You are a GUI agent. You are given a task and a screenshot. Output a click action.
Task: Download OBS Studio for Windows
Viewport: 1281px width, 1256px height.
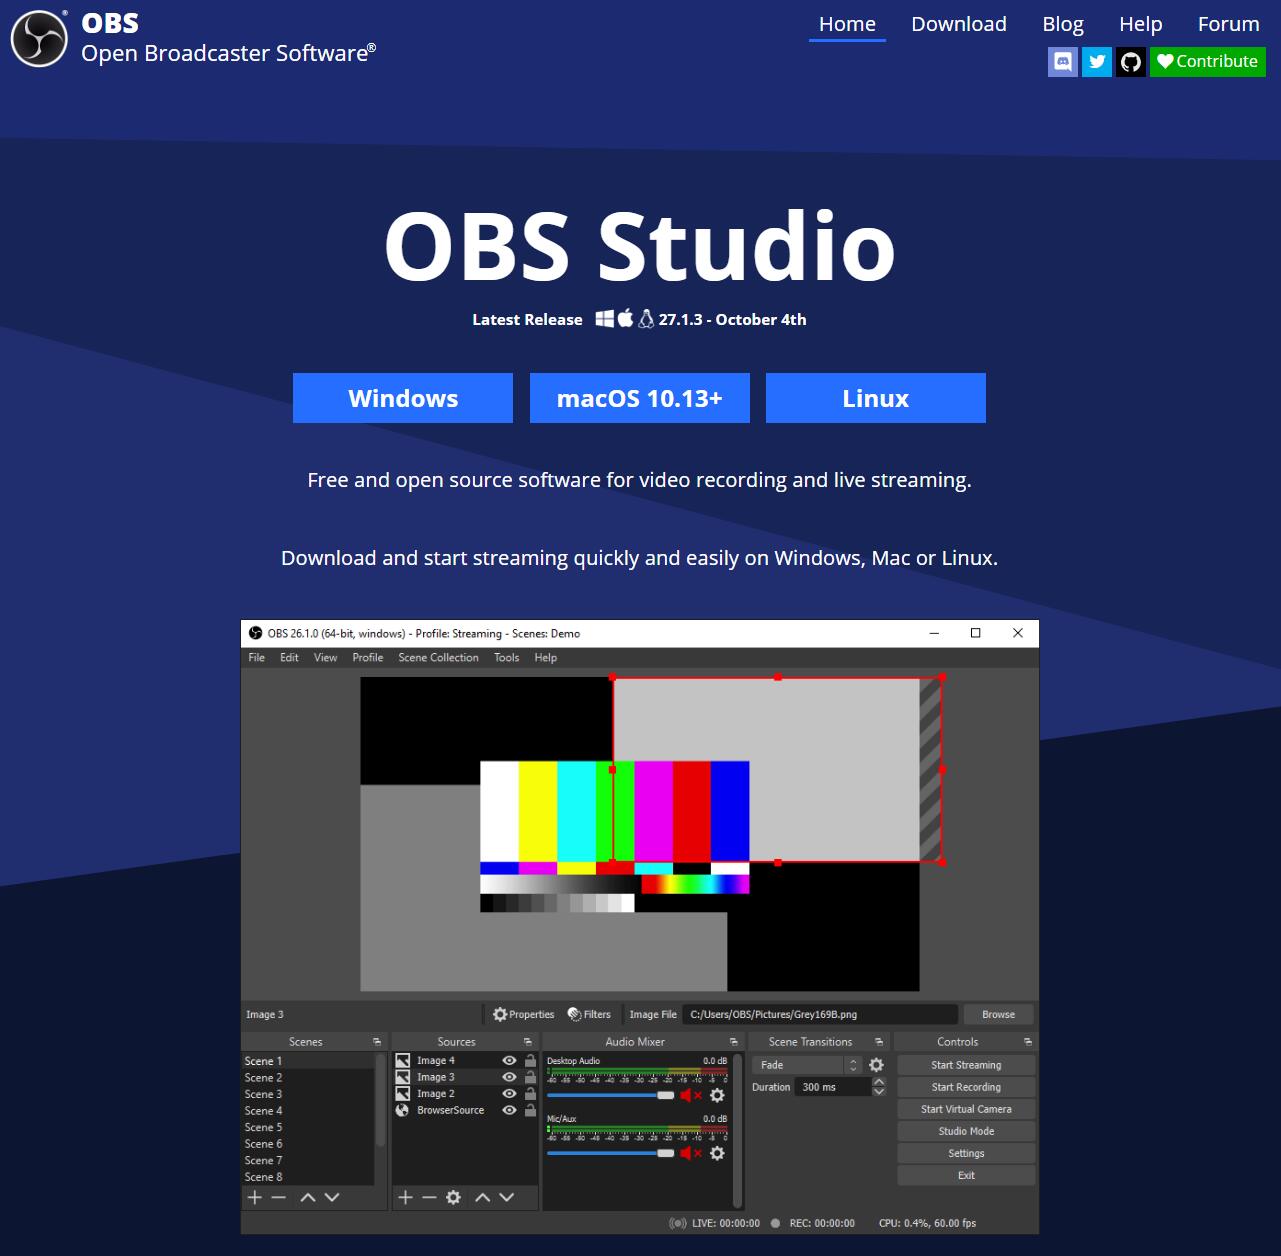point(403,398)
